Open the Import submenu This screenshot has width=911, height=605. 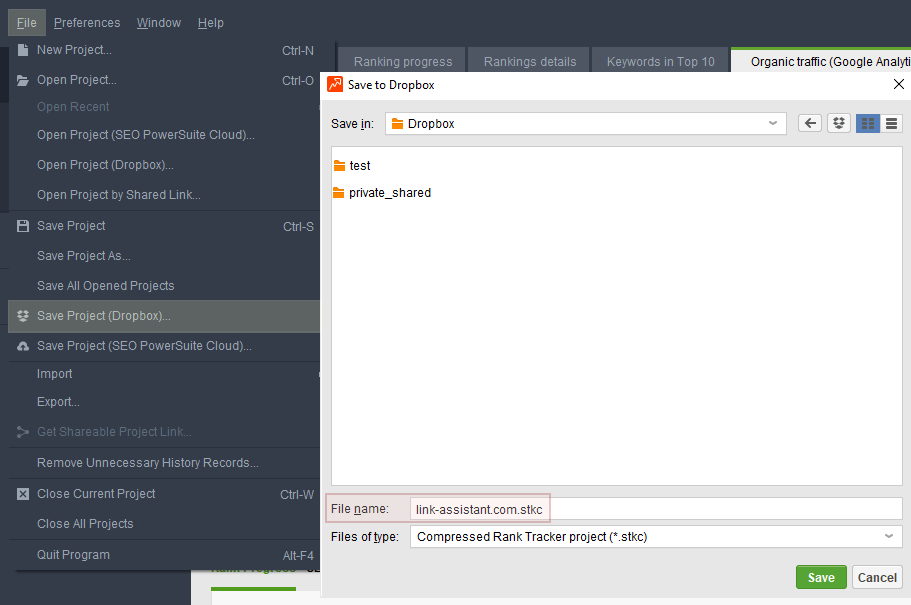pos(164,374)
